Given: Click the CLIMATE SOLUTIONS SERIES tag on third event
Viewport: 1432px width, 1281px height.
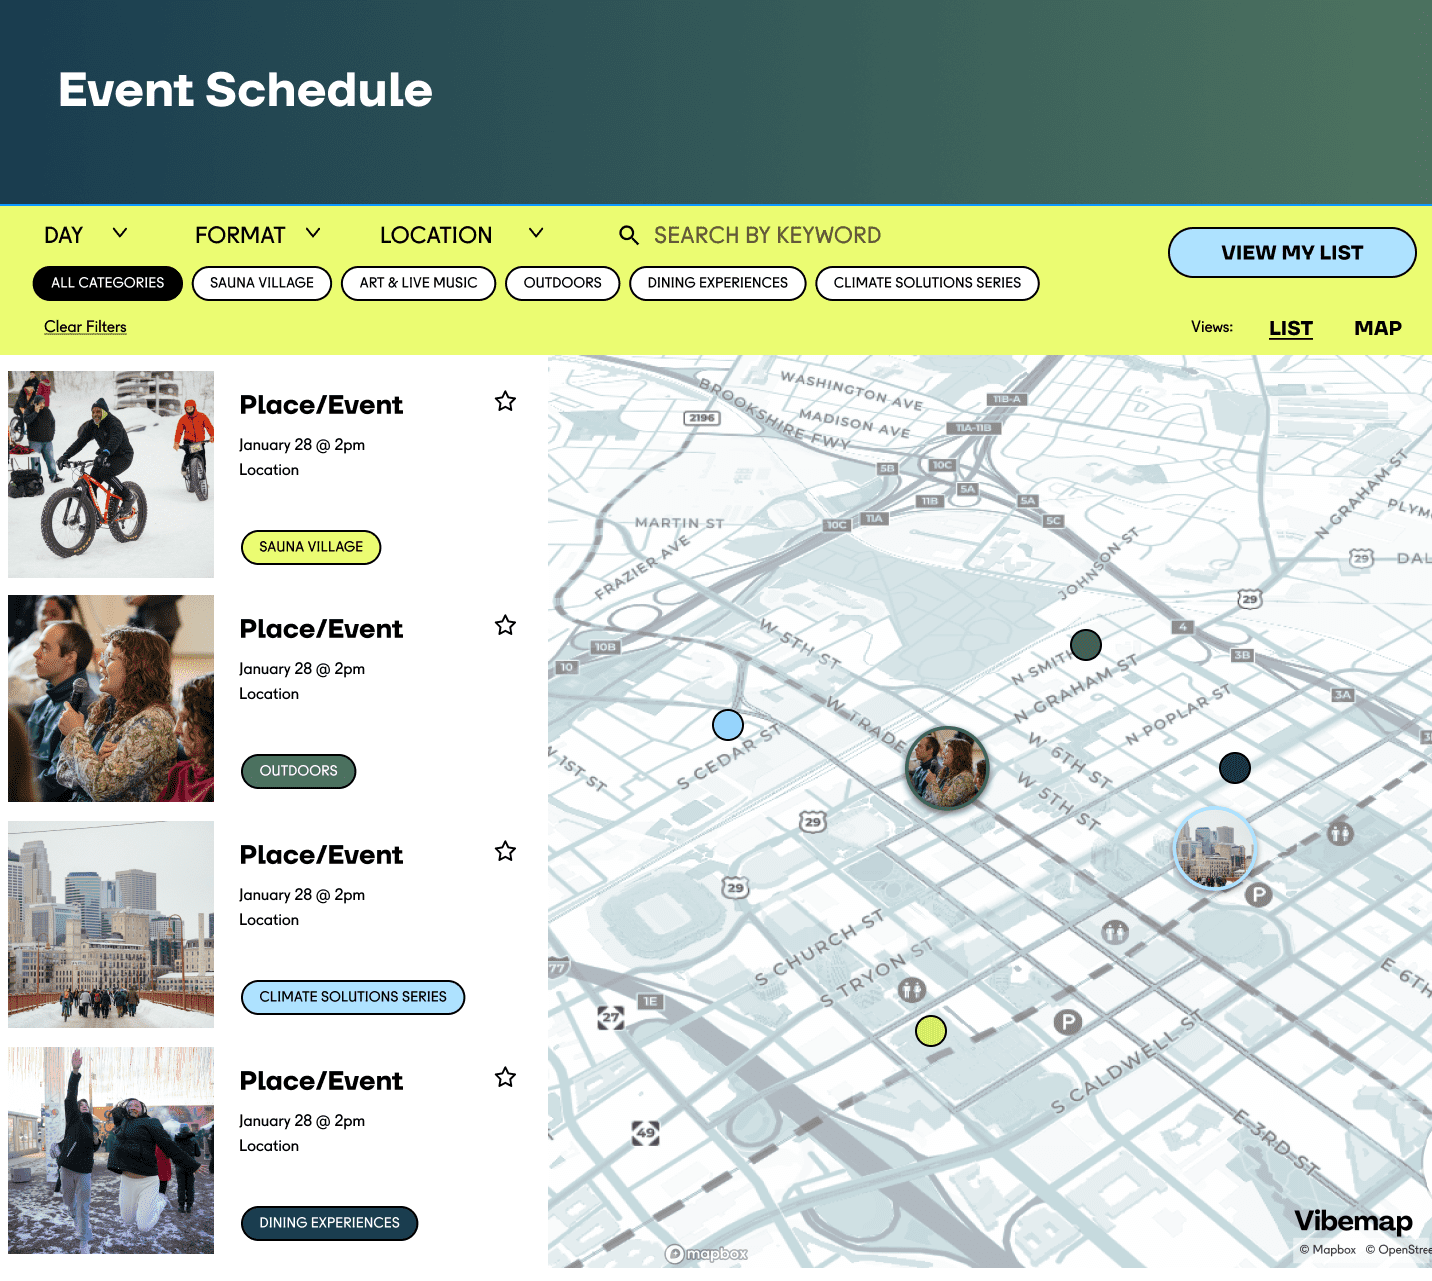Looking at the screenshot, I should coord(353,997).
